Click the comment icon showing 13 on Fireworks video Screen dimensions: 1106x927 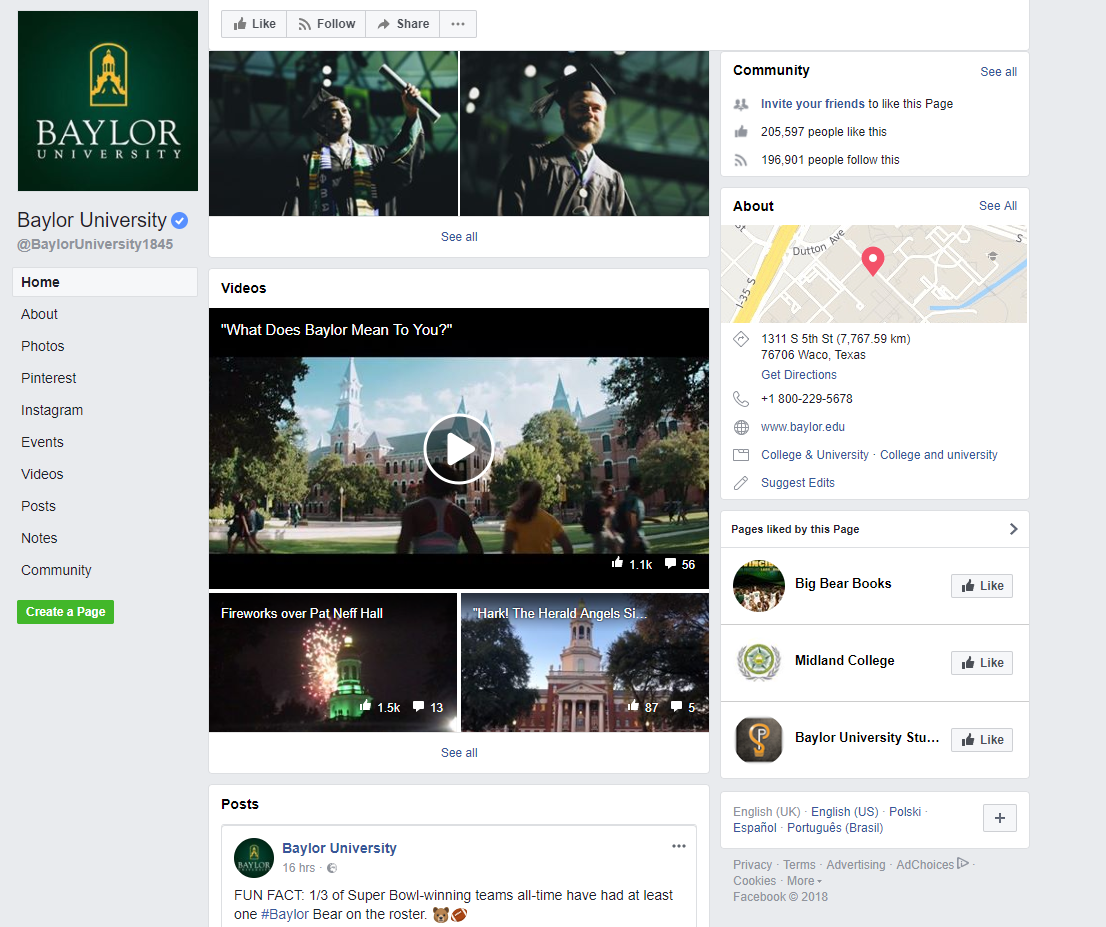click(418, 706)
